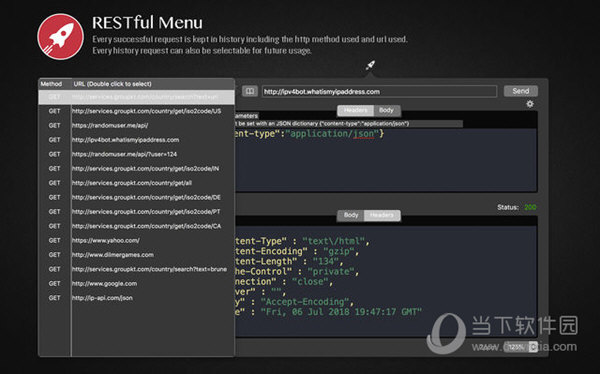Open settings with the gear icon

[x=530, y=104]
